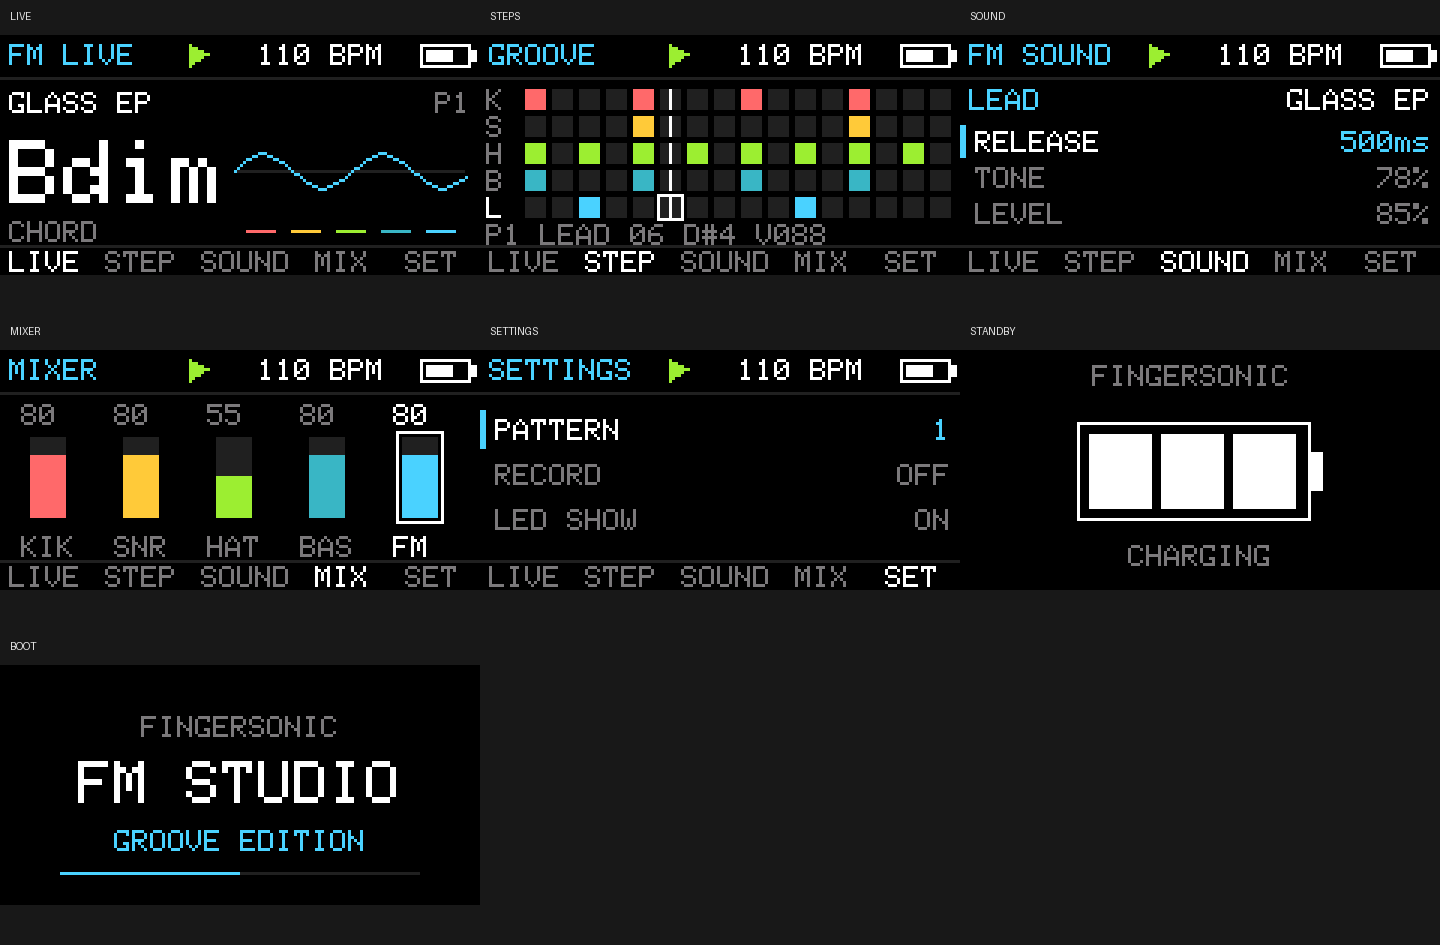Screen dimensions: 1440x945
Task: Click the battery icon on the FM Live screen
Action: 448,56
